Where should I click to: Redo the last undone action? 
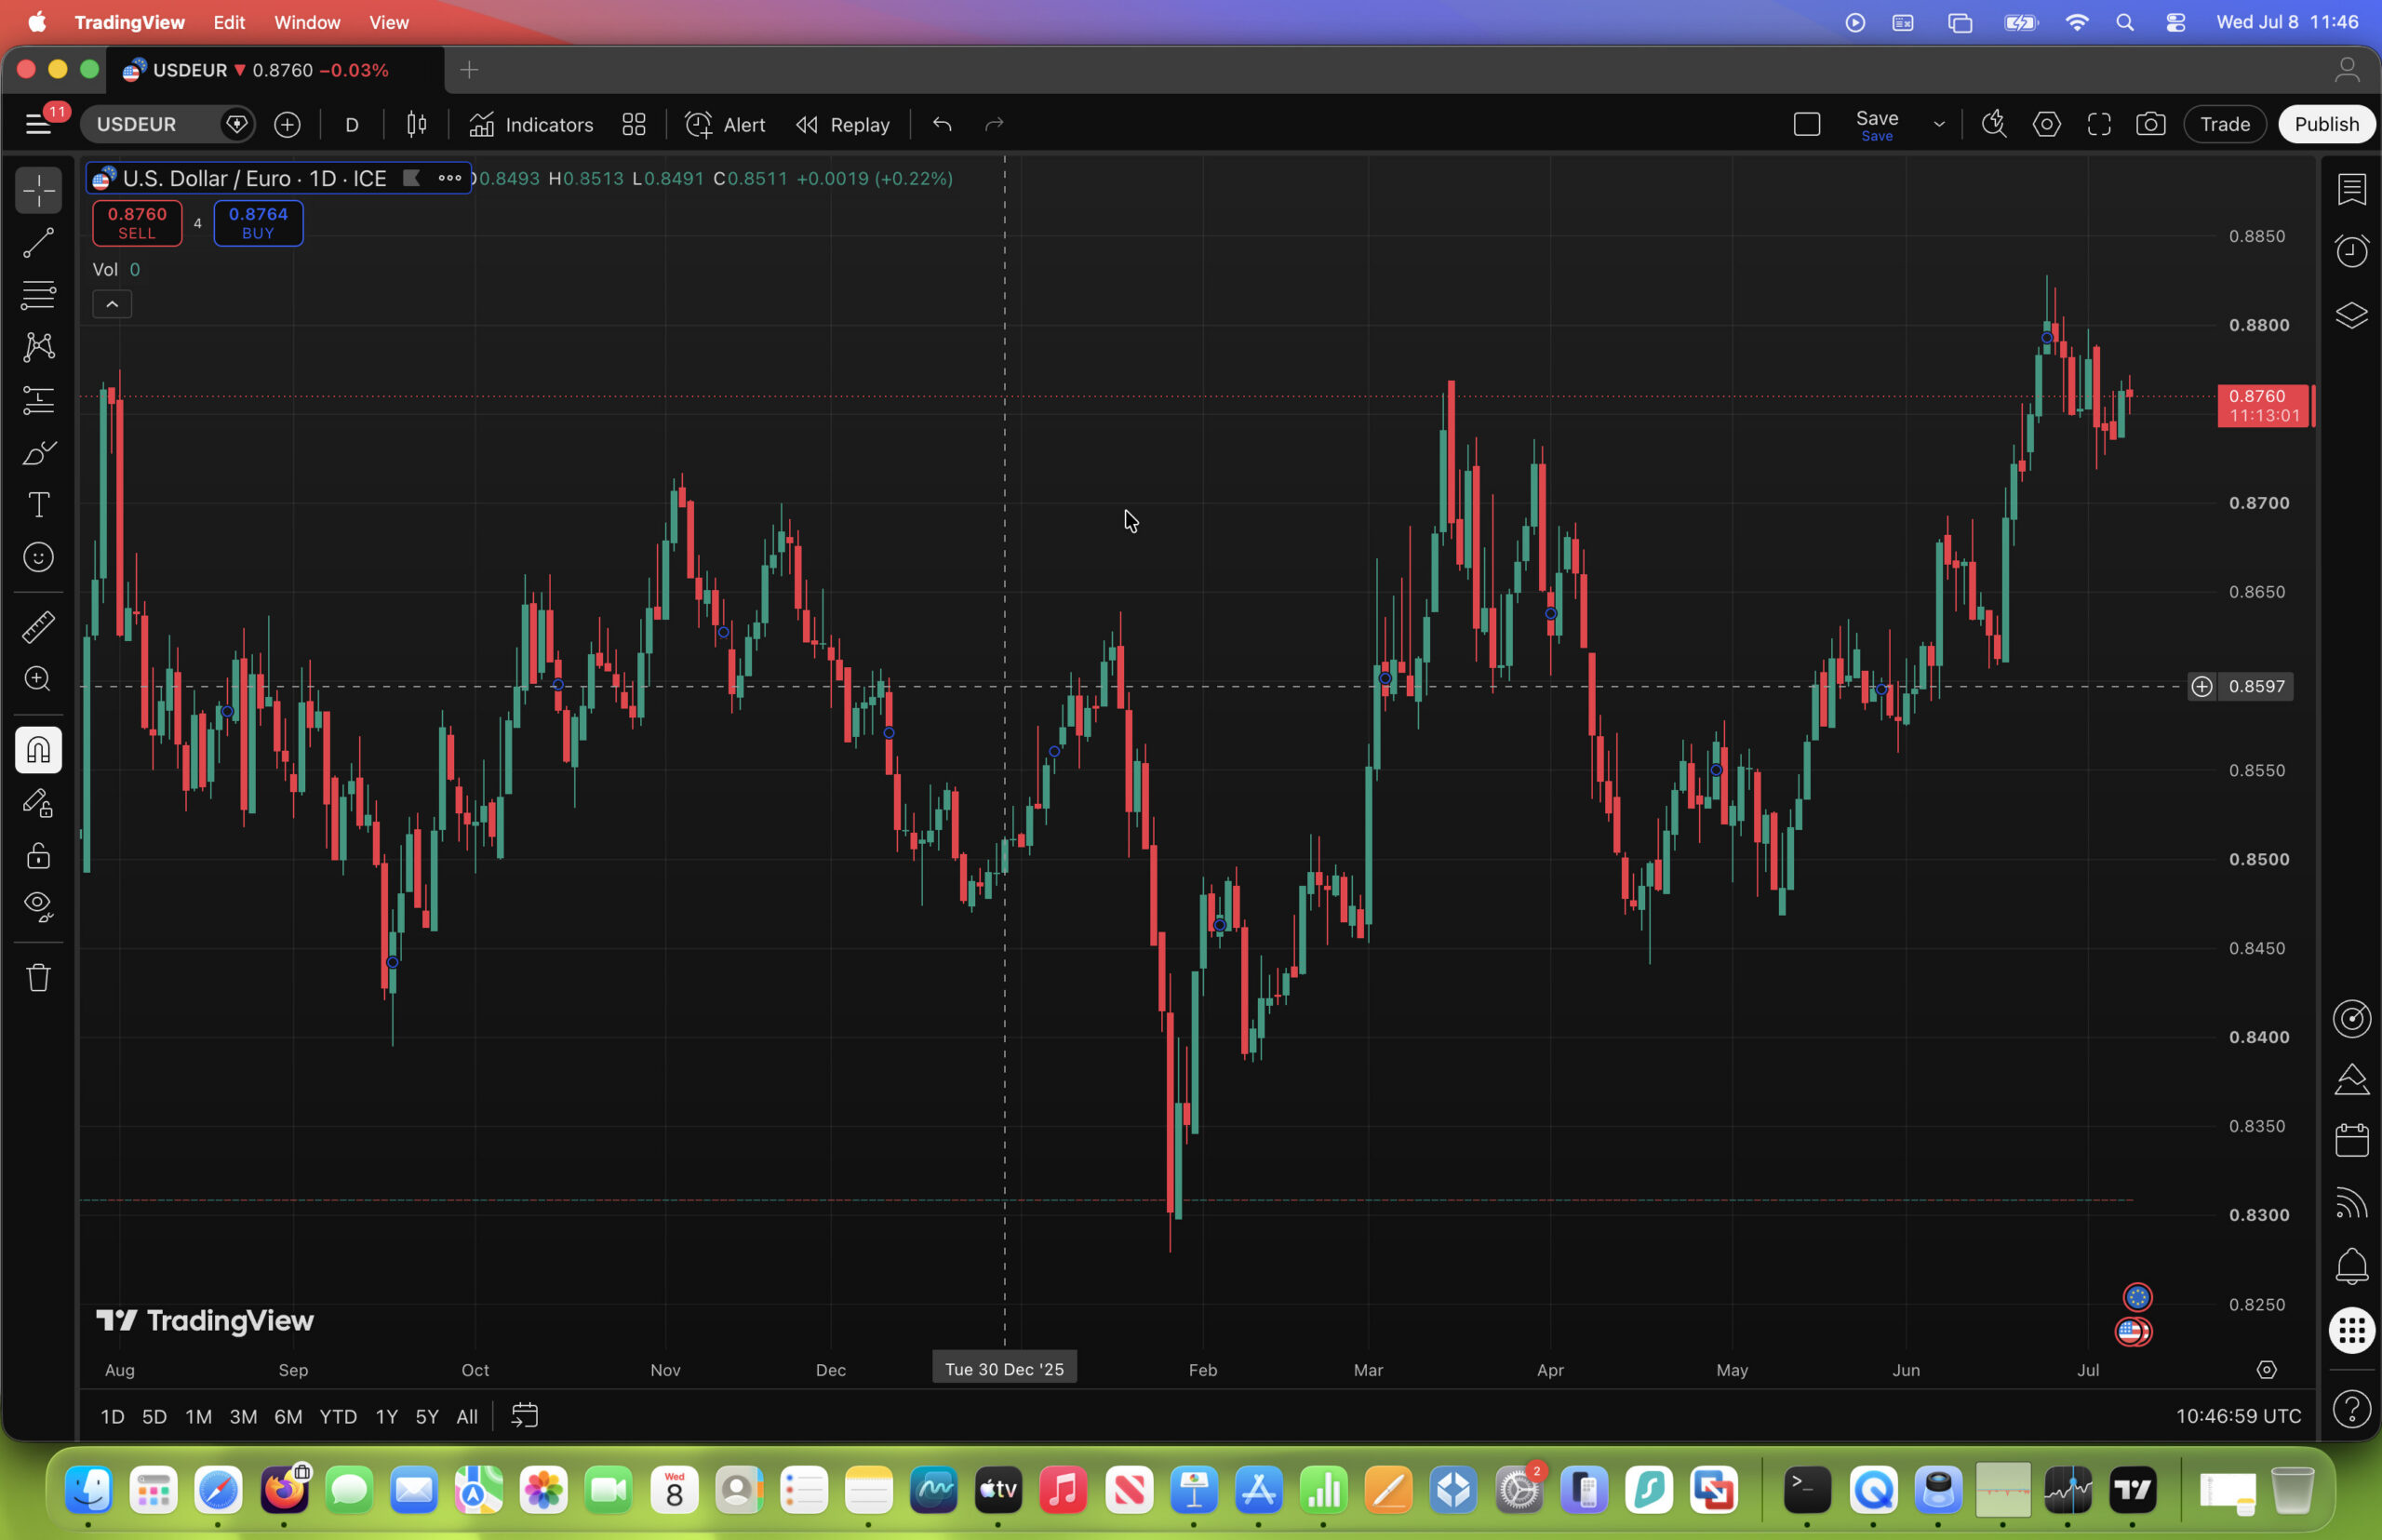pyautogui.click(x=994, y=124)
